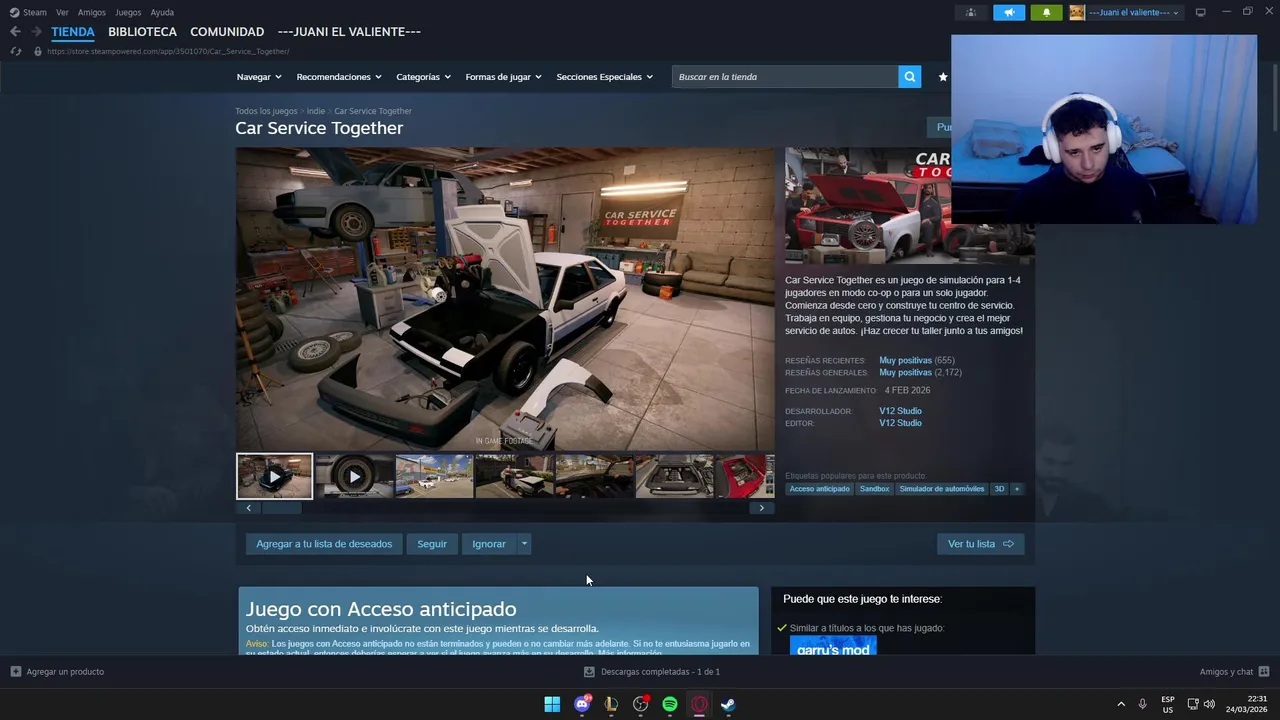
Task: Click the Steam forward navigation arrow
Action: 36,32
